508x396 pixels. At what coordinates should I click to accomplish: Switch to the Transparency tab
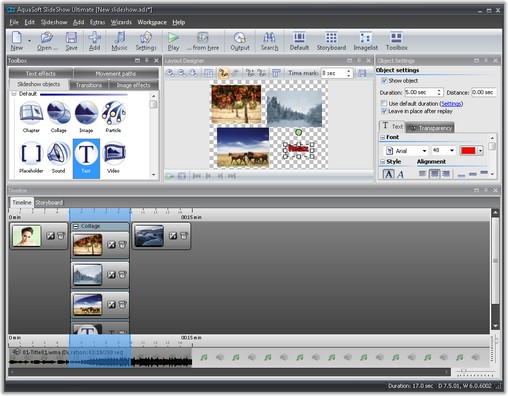(x=430, y=128)
